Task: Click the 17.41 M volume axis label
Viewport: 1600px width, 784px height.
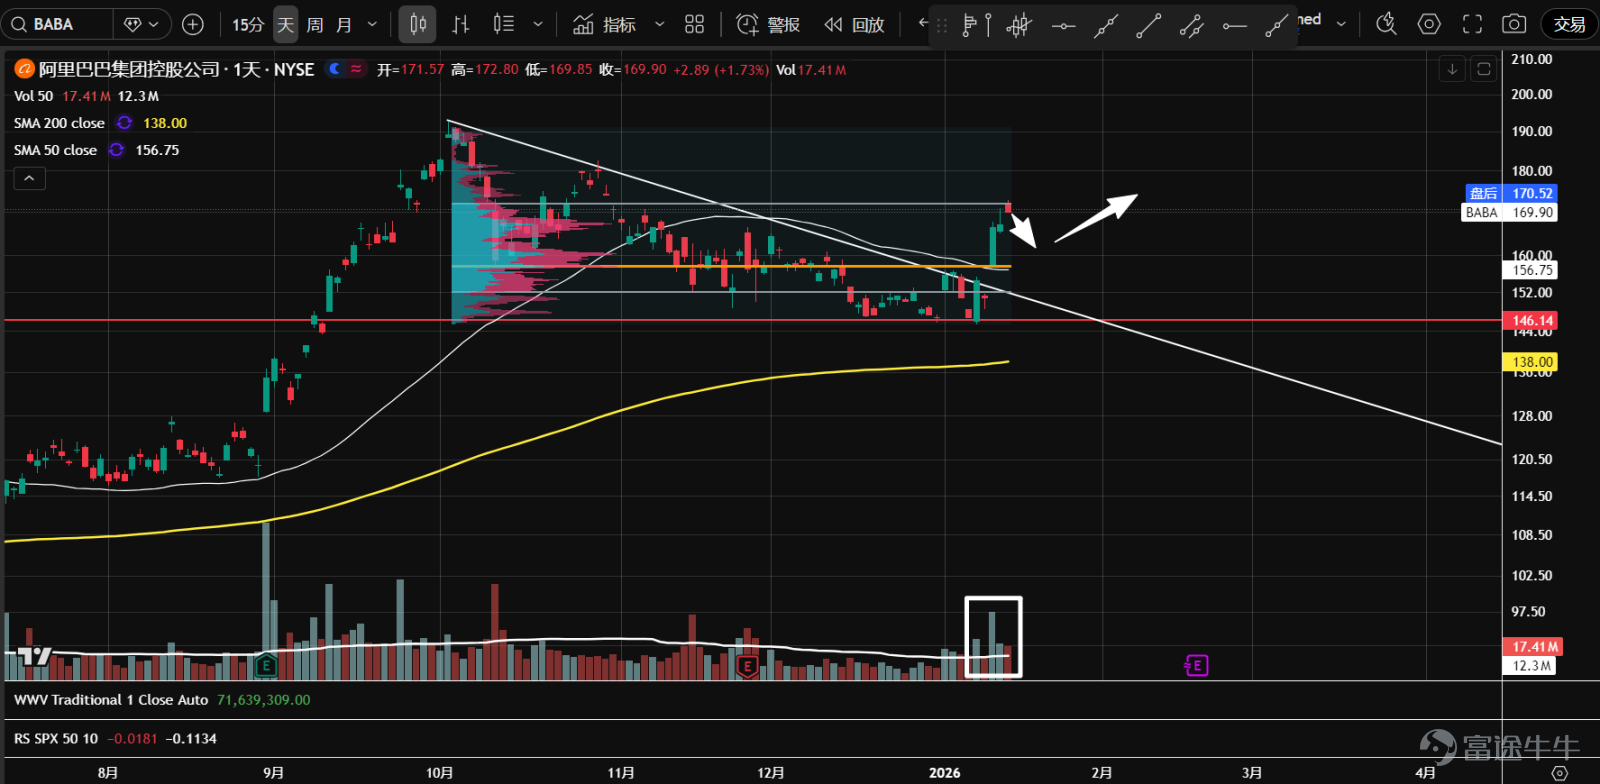Action: click(x=1533, y=647)
